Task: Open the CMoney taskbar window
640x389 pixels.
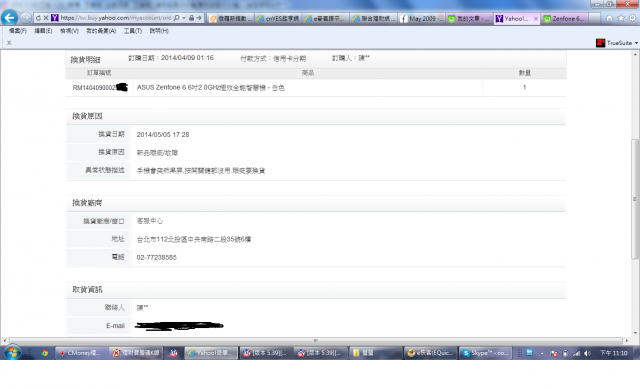Action: (82, 353)
